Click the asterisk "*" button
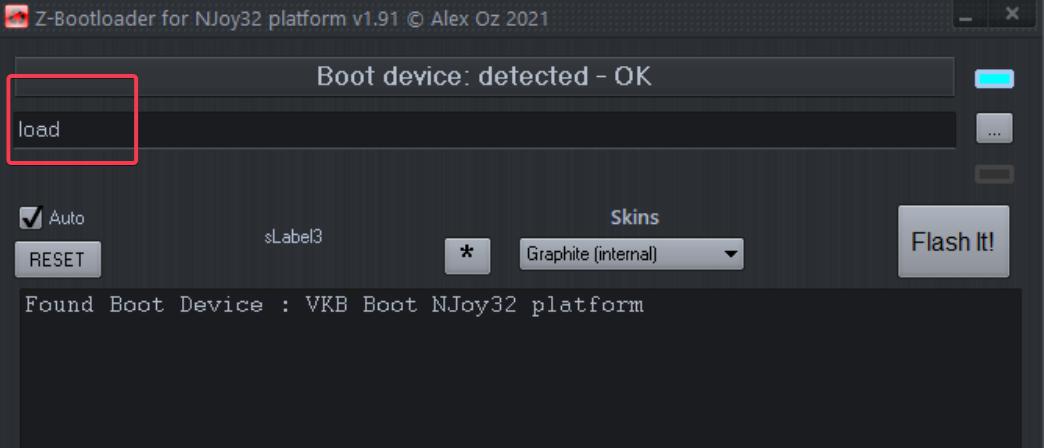The image size is (1044, 448). pos(467,256)
